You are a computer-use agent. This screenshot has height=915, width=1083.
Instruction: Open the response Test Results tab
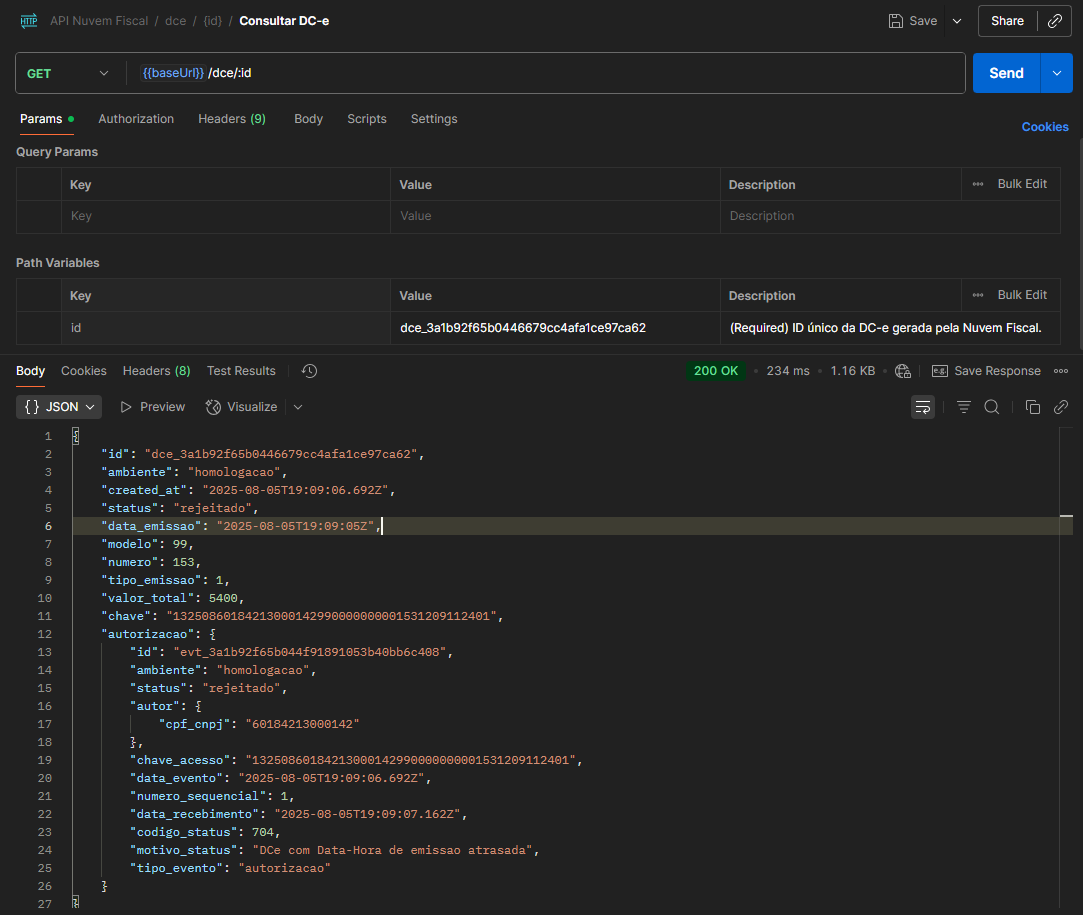click(x=241, y=371)
